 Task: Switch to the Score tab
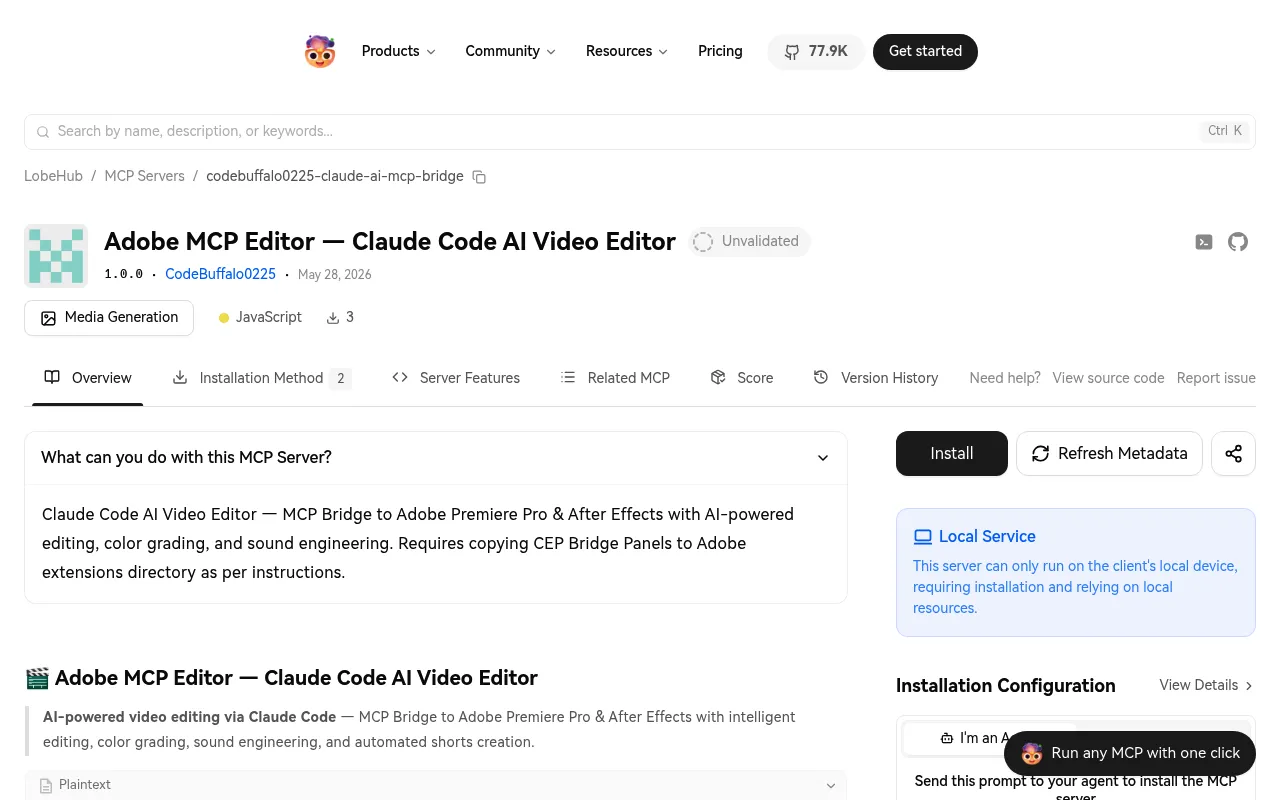[x=742, y=378]
